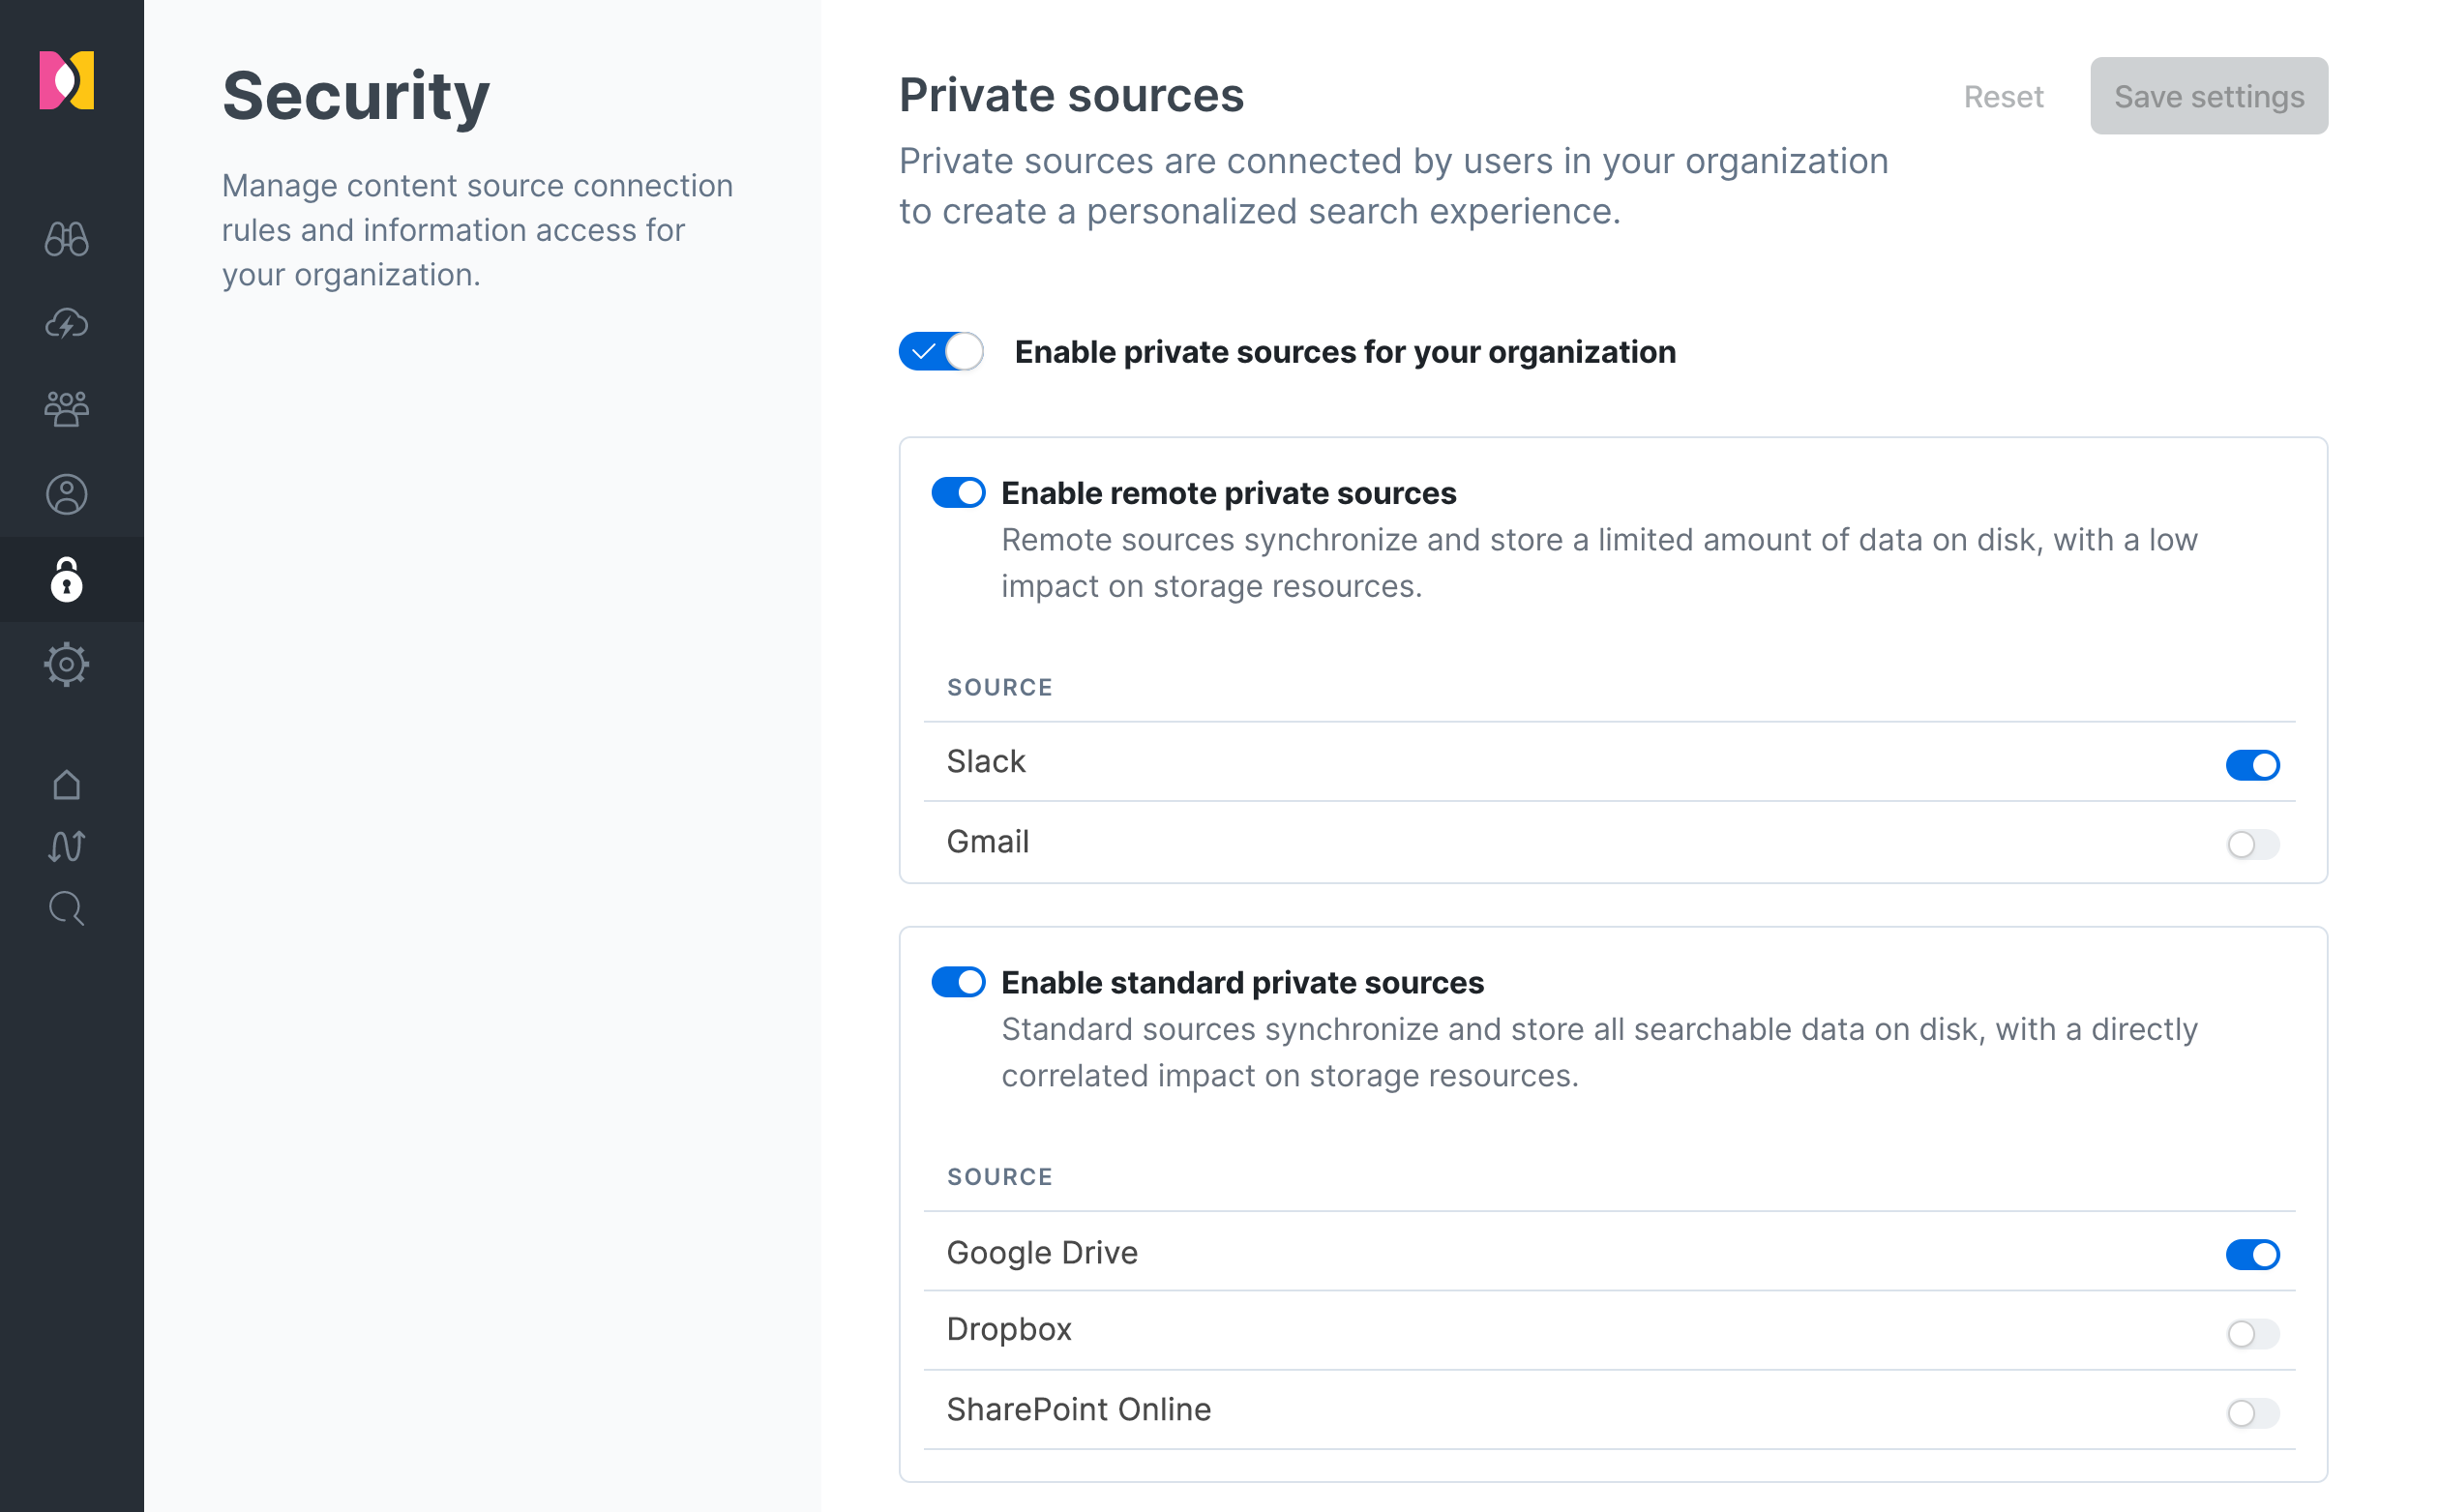The width and height of the screenshot is (2439, 1512).
Task: Enable the Gmail source toggle
Action: 2251,844
